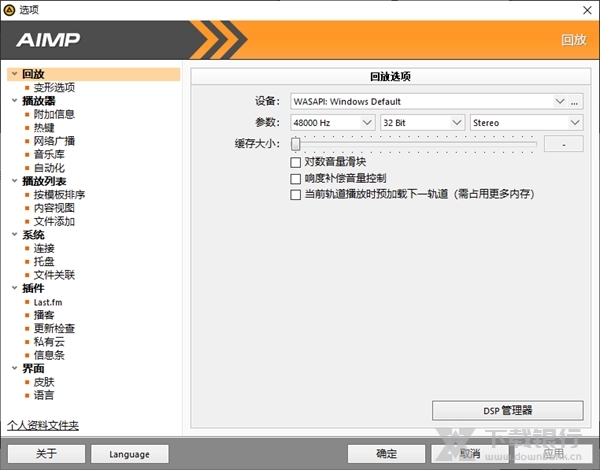Viewport: 600px width, 470px height.
Task: Open 托盘 settings page
Action: click(44, 262)
